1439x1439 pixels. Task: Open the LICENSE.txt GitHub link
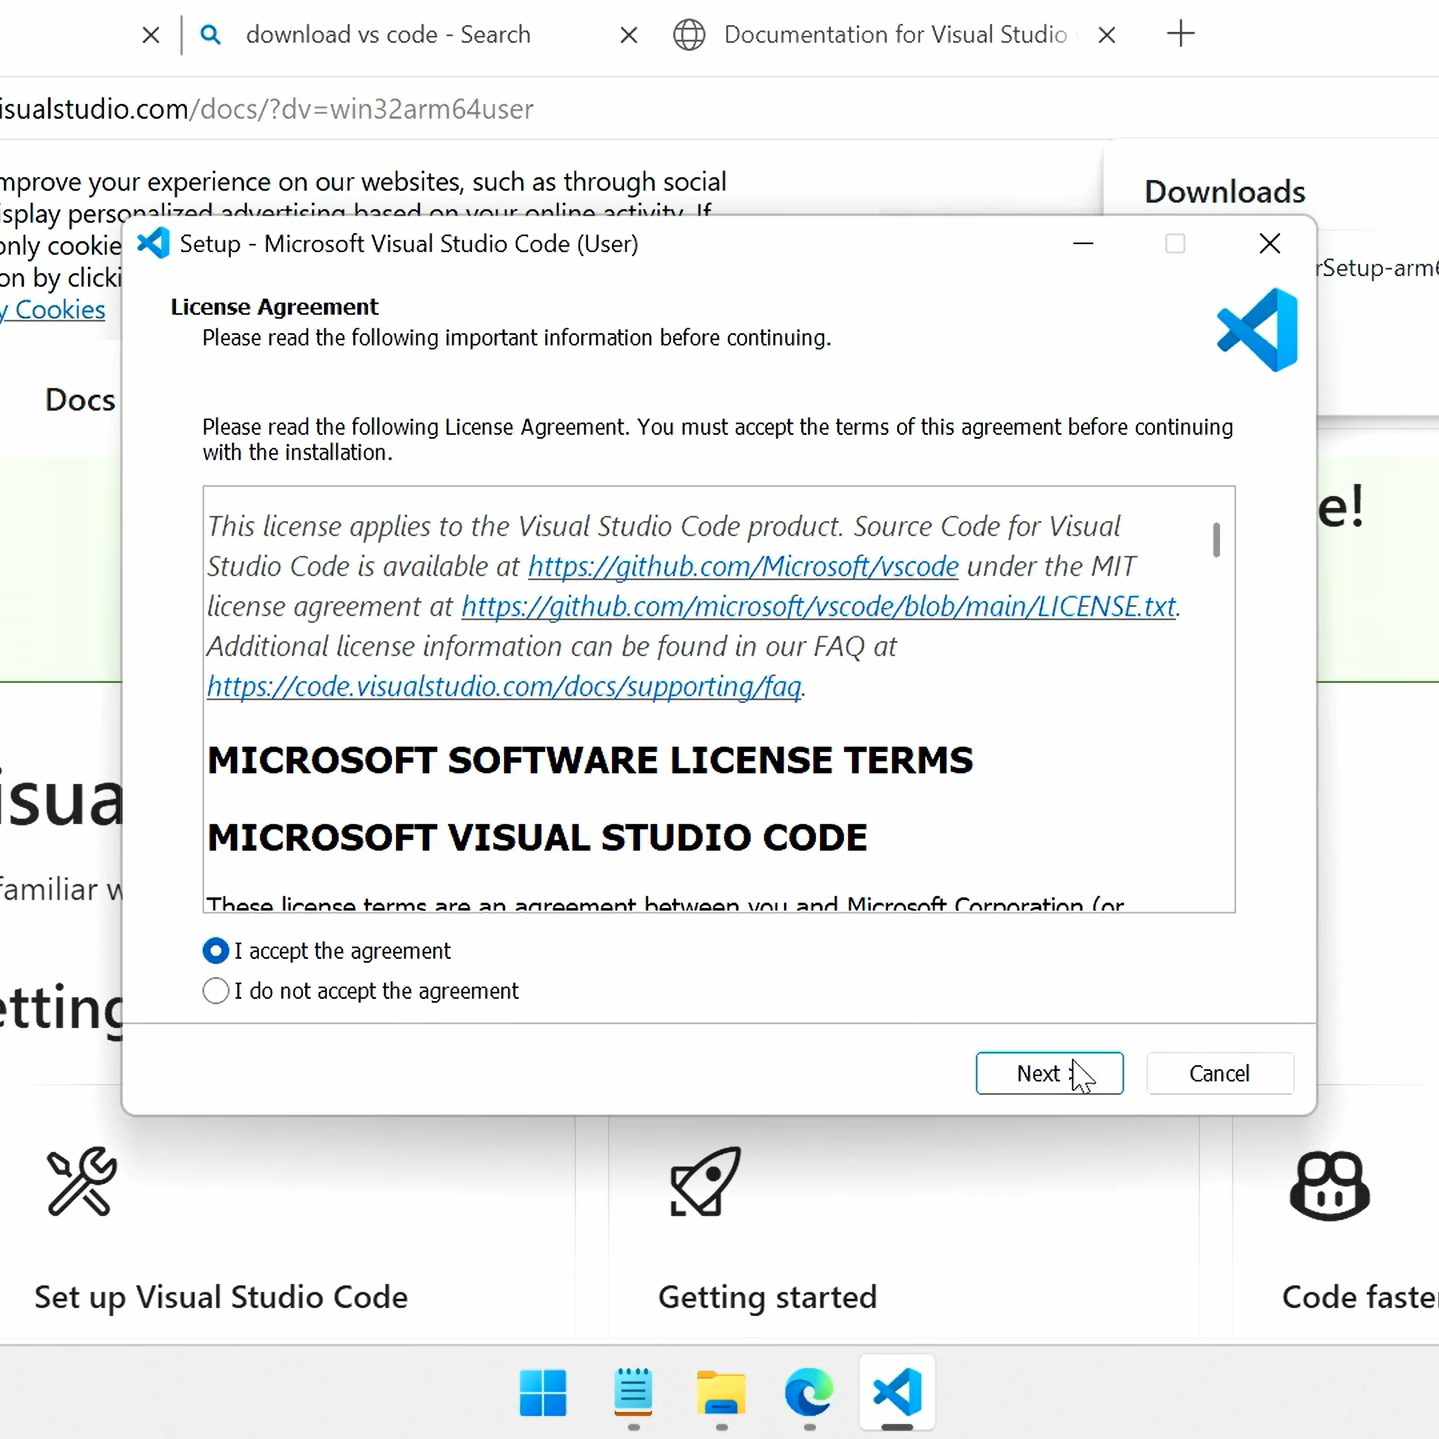818,607
